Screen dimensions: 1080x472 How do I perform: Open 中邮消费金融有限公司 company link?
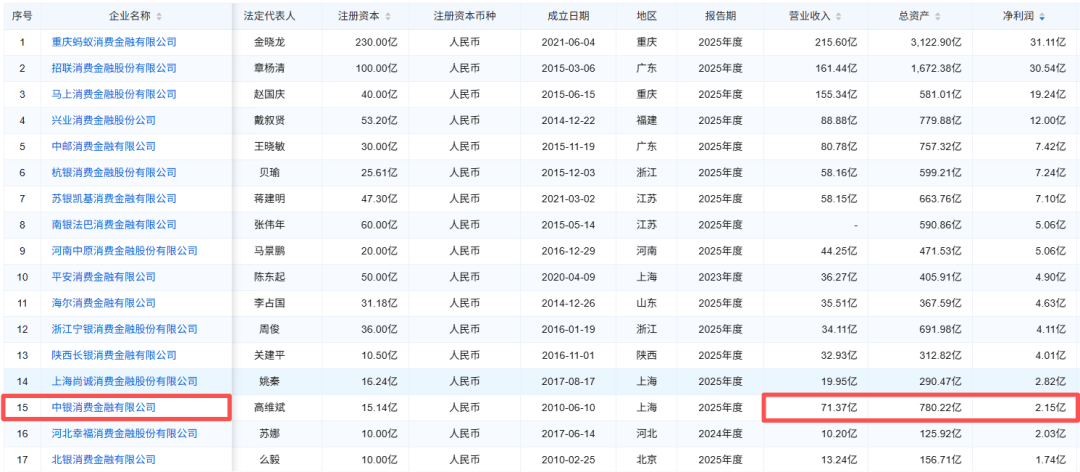coord(104,147)
